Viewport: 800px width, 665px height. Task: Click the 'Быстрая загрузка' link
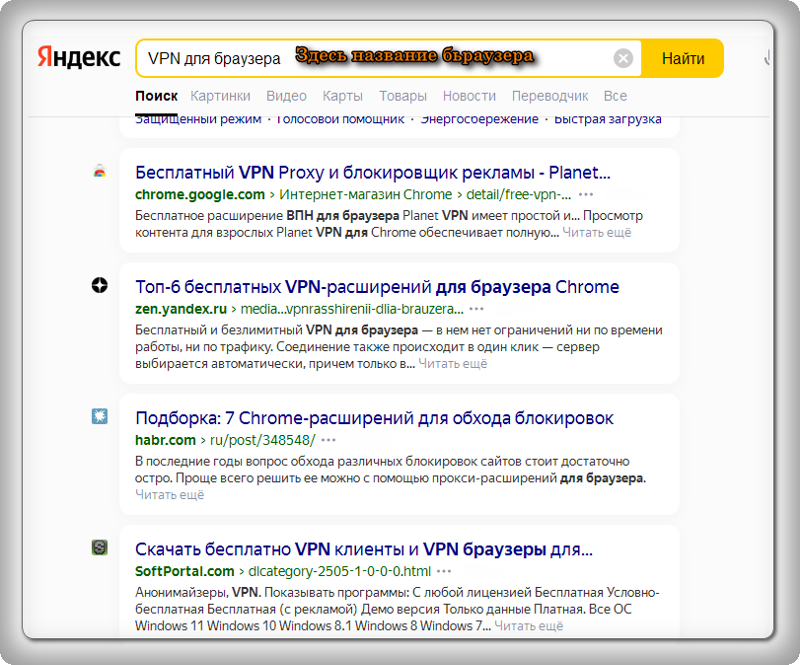(608, 119)
